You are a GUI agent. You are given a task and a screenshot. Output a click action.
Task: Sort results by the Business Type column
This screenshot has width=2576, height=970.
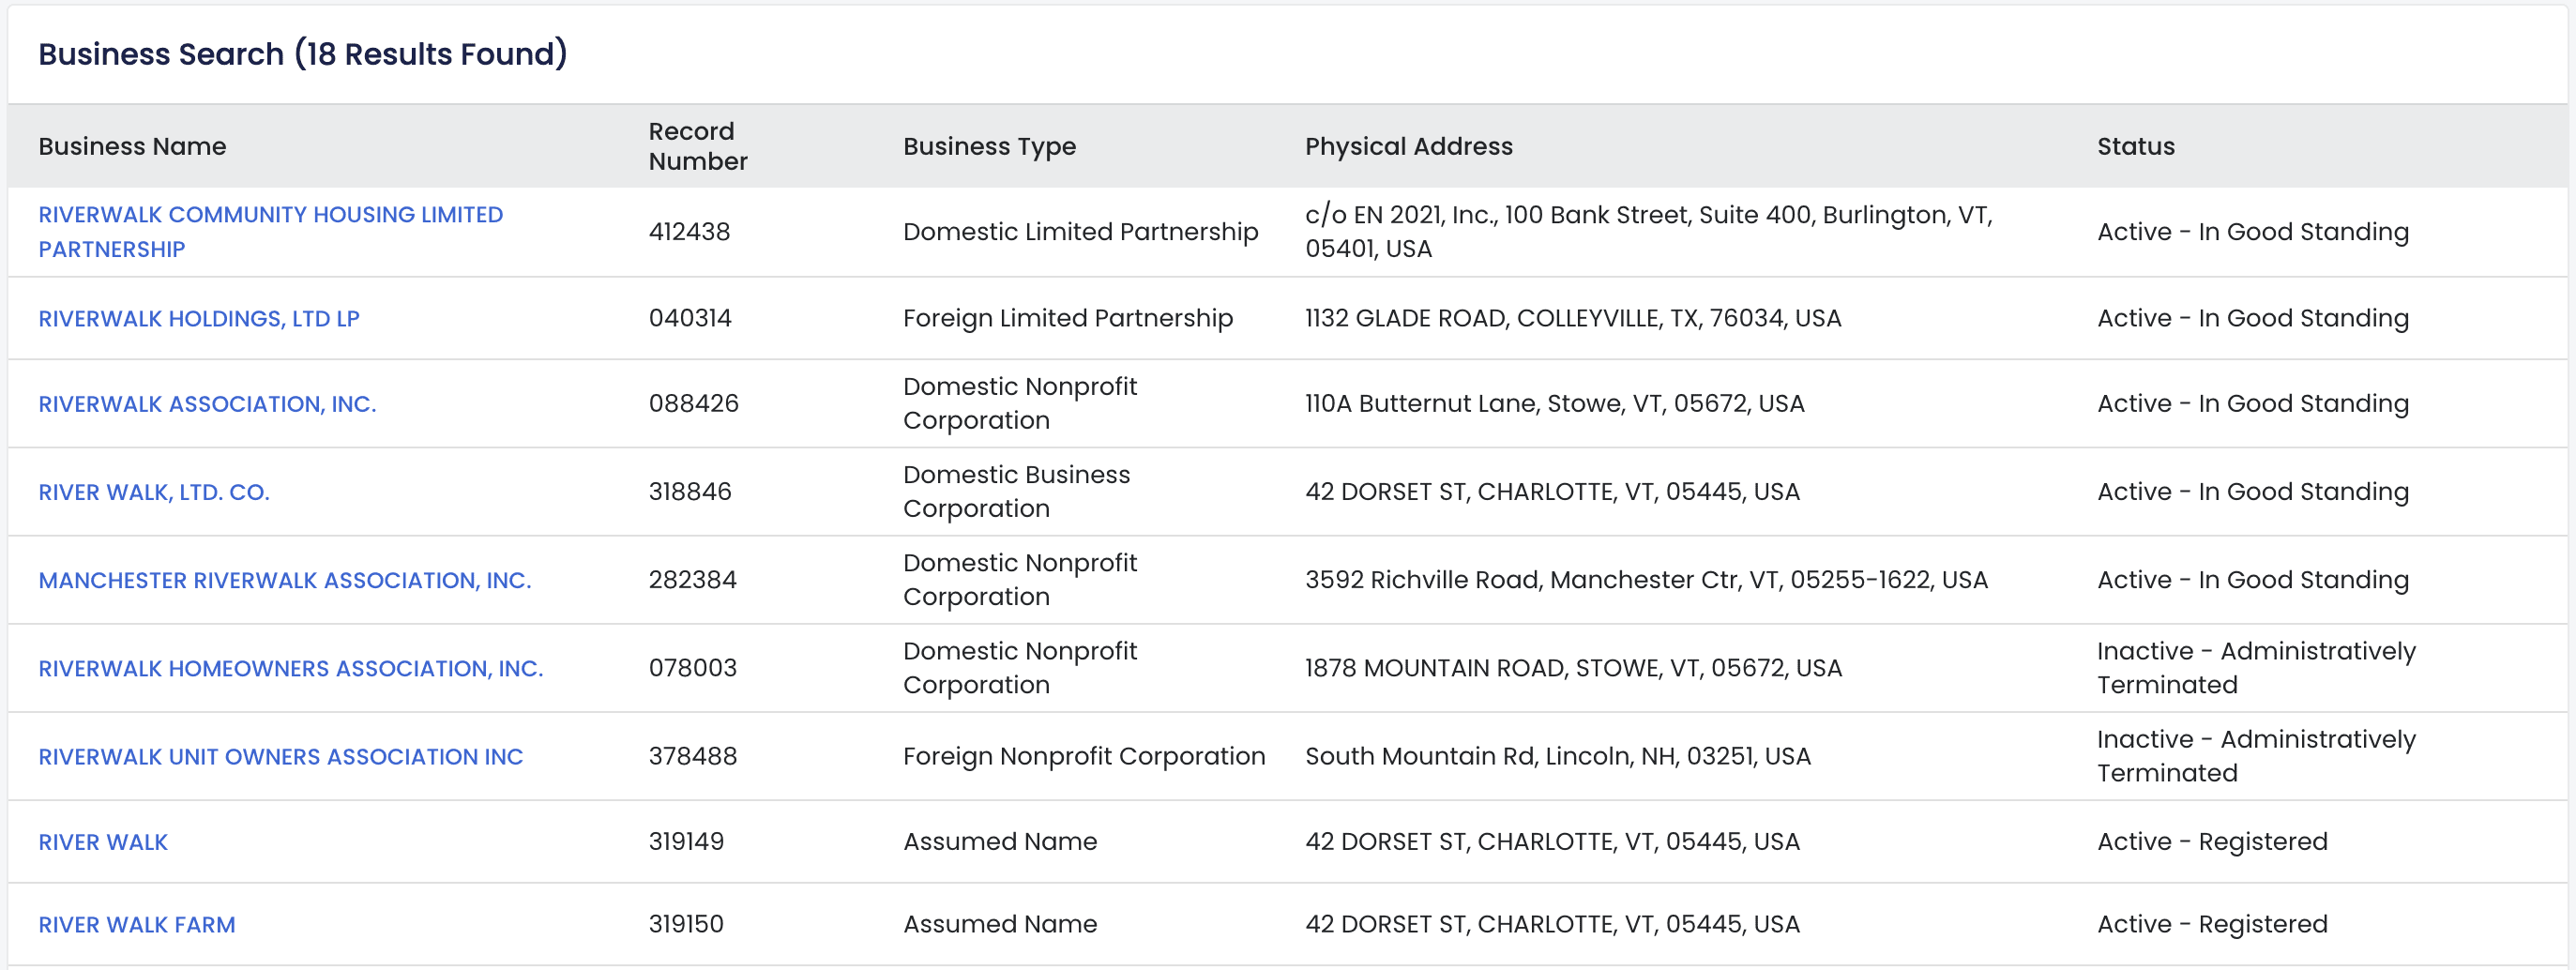point(989,146)
